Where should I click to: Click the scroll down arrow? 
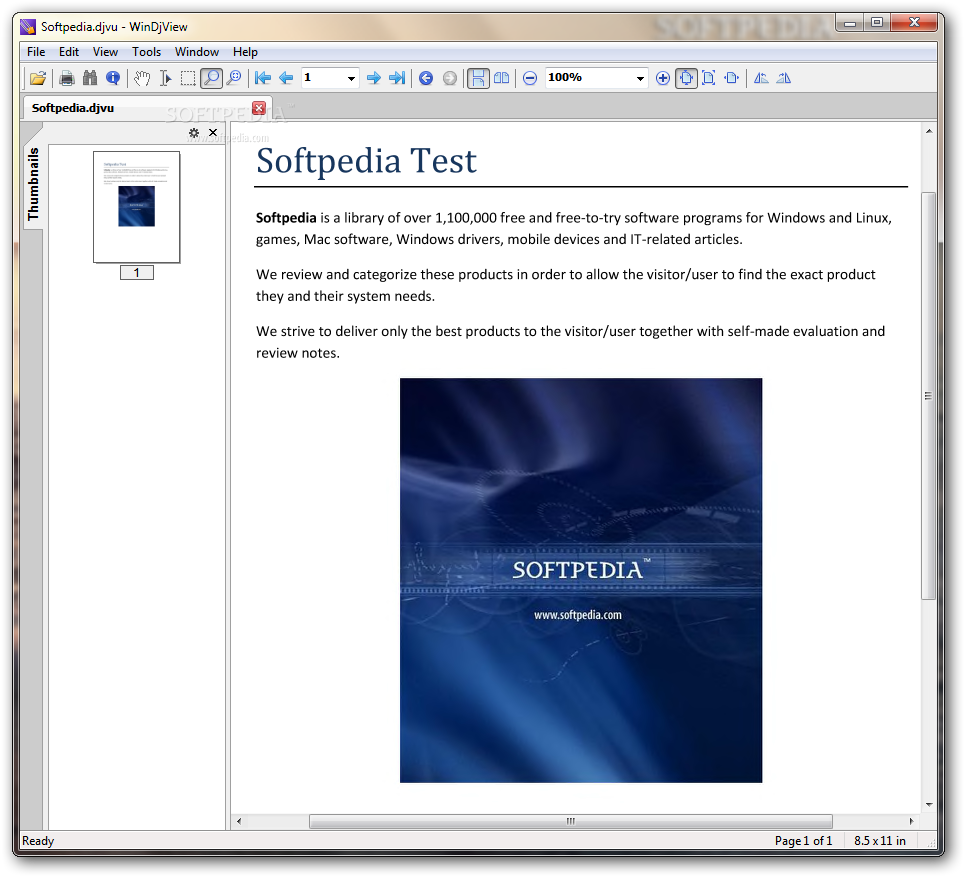929,804
